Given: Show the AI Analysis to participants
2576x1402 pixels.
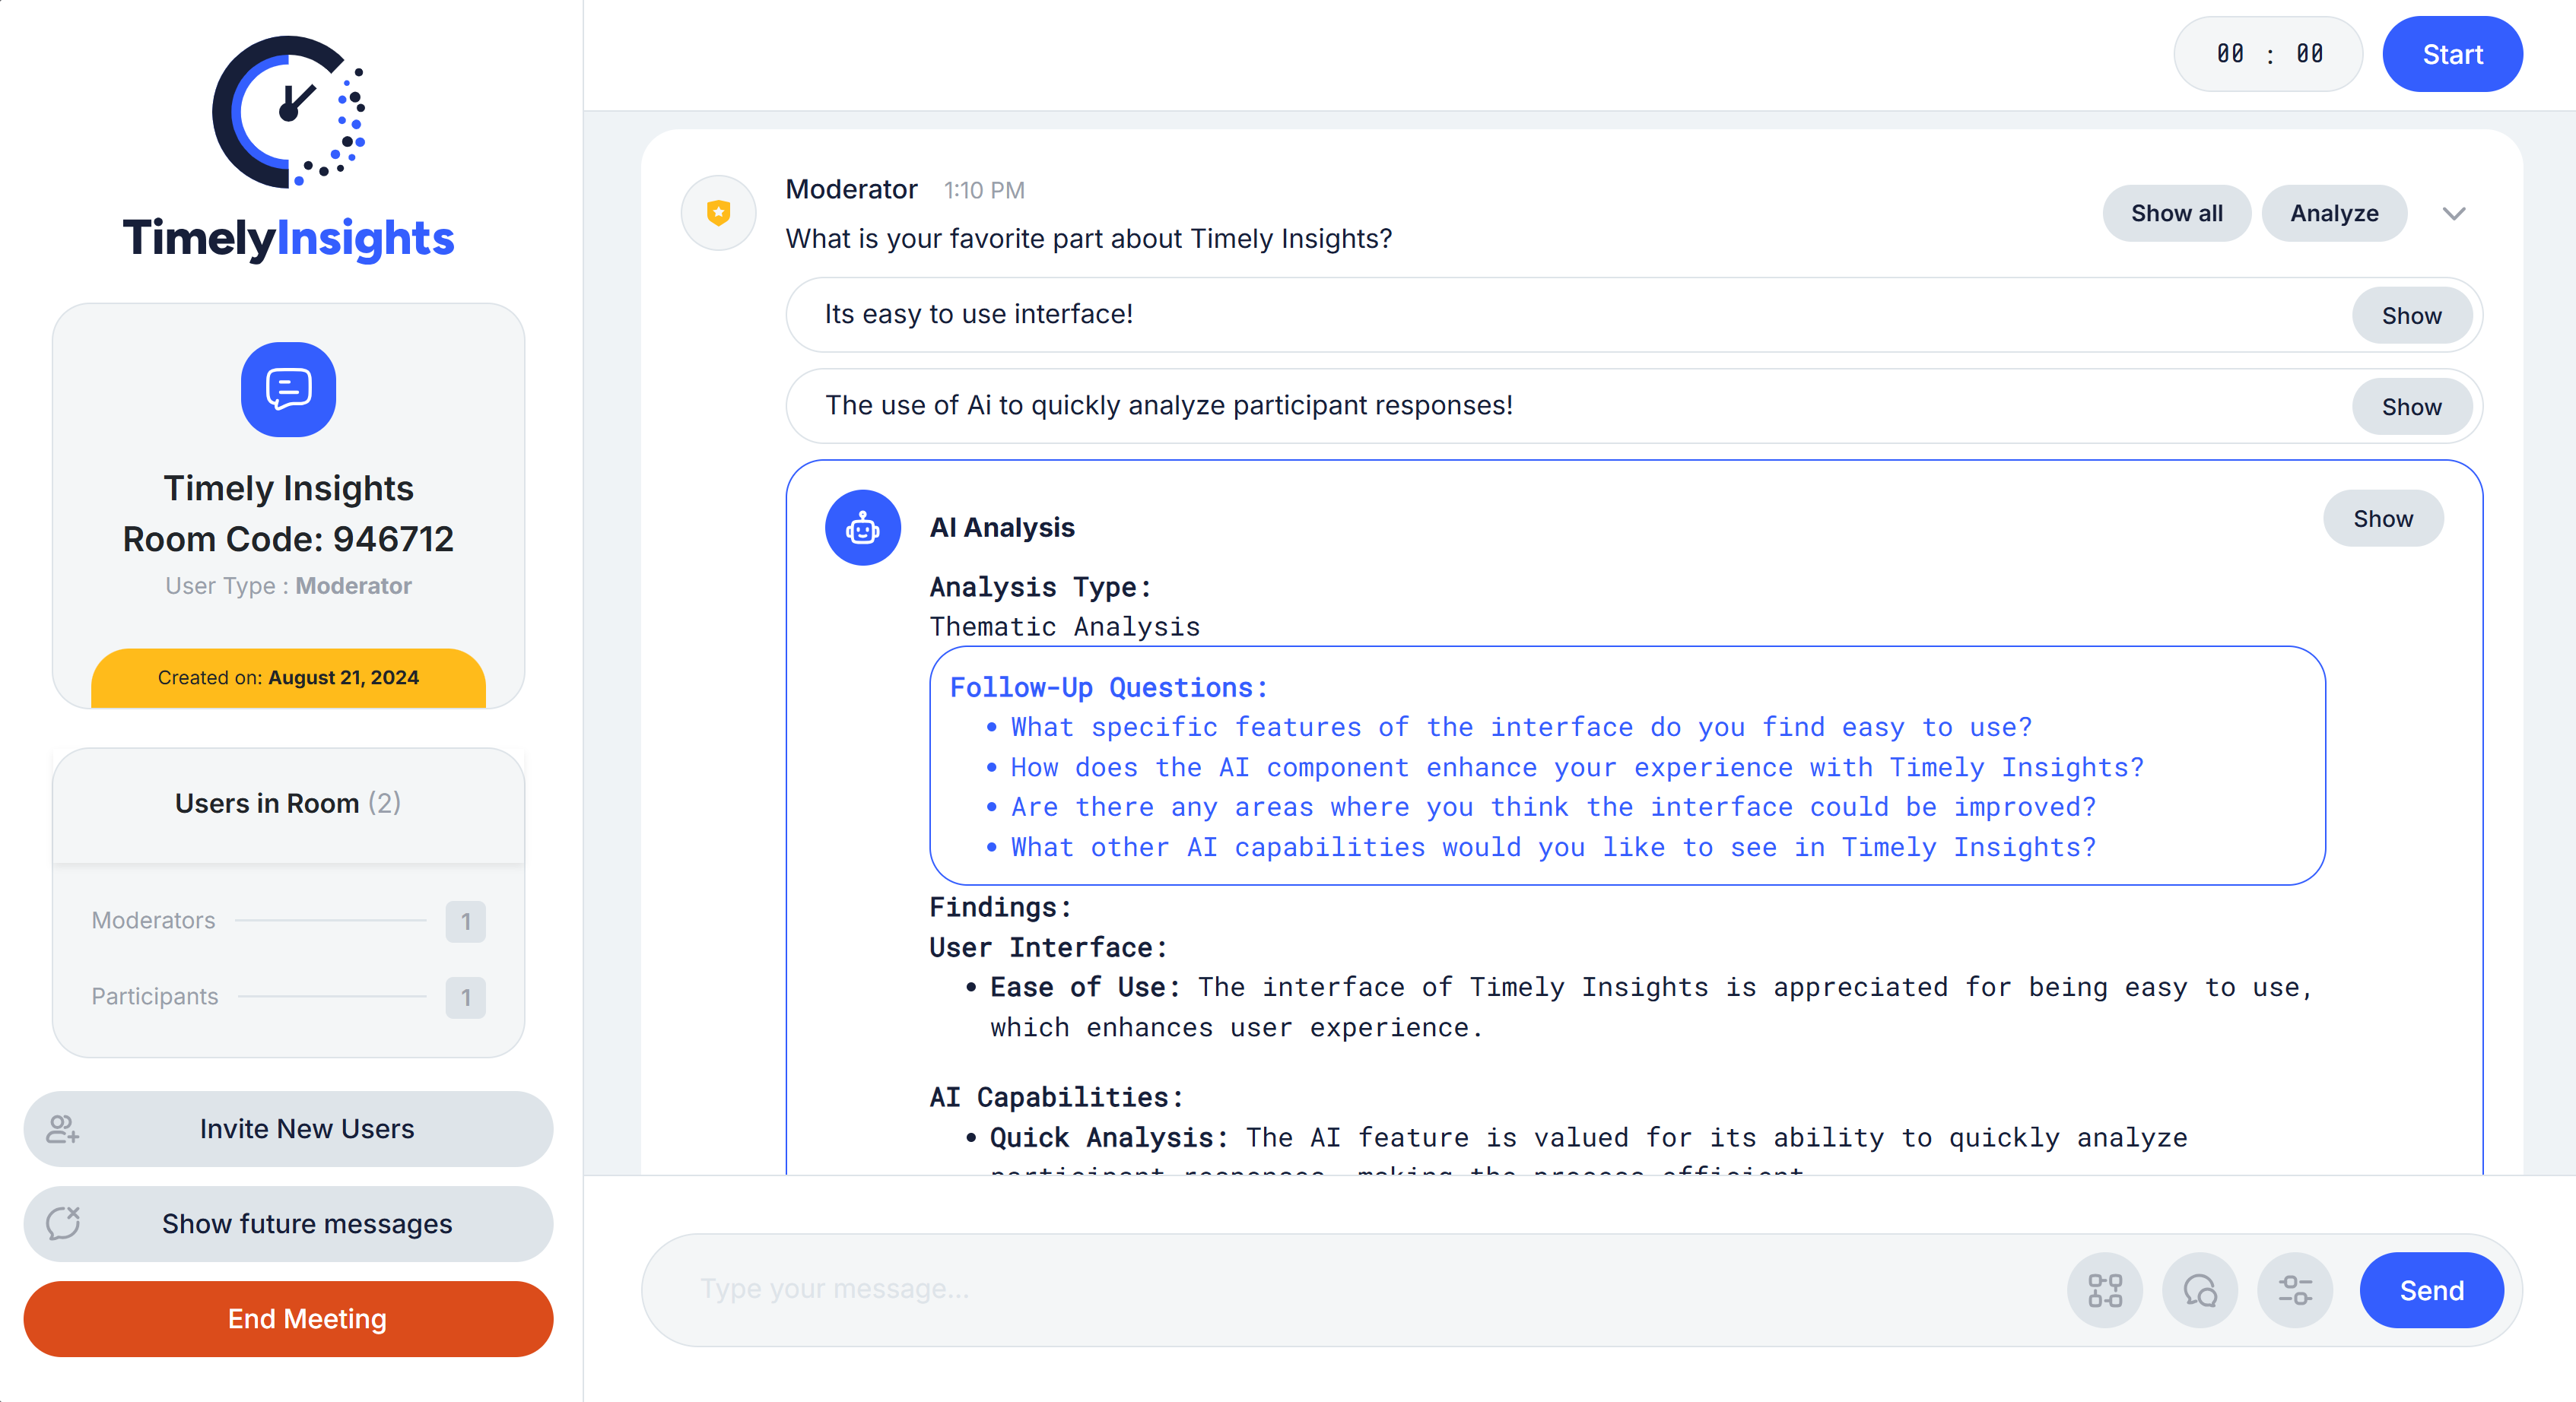Looking at the screenshot, I should 2382,519.
